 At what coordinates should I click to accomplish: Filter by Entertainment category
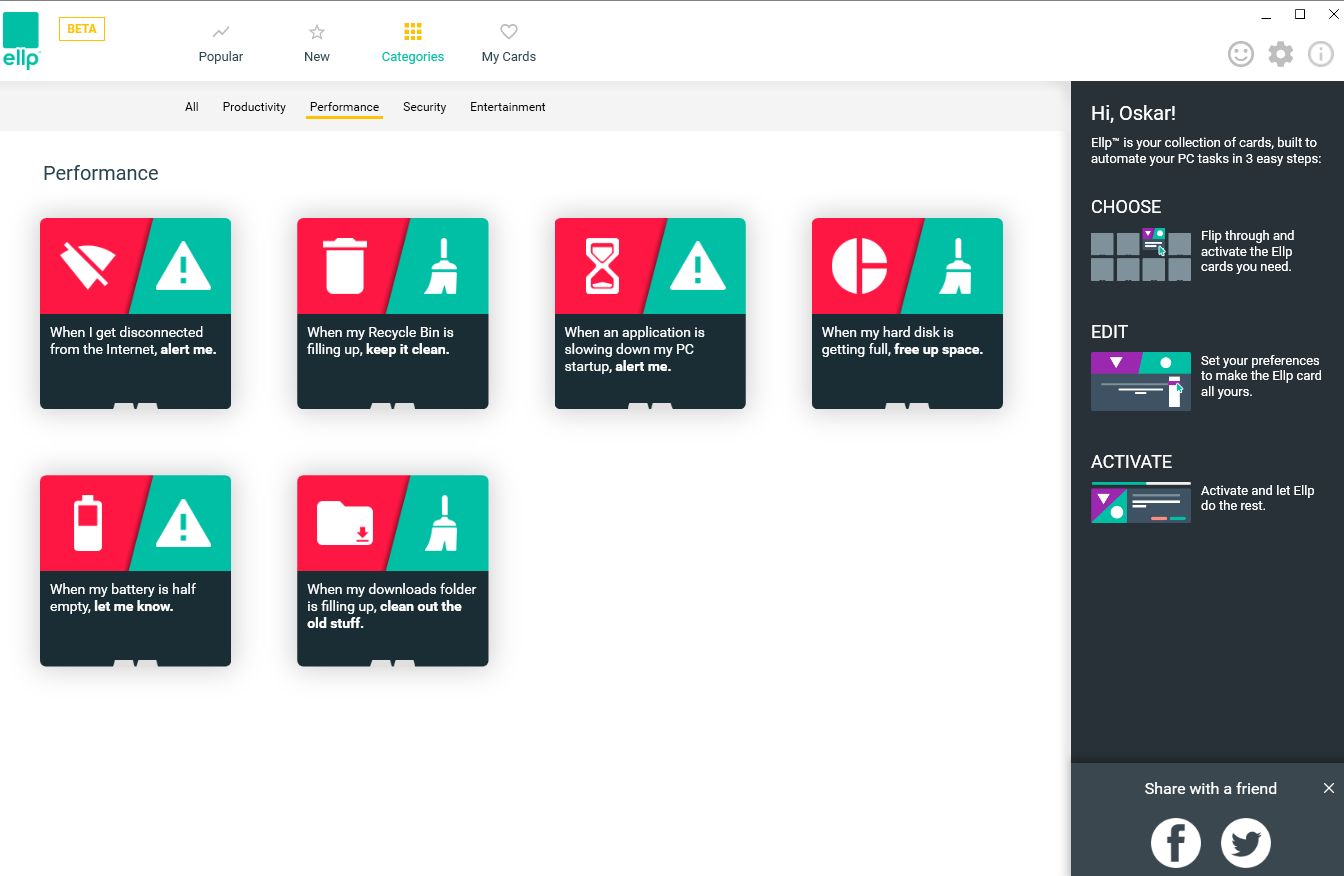coord(508,107)
